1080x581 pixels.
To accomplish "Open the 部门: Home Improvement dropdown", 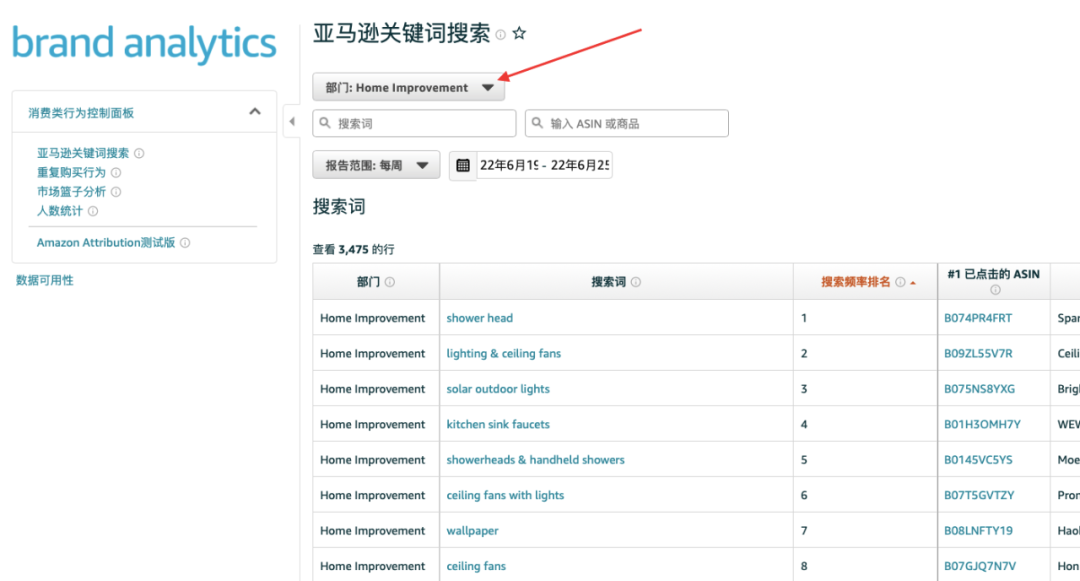I will [x=409, y=87].
